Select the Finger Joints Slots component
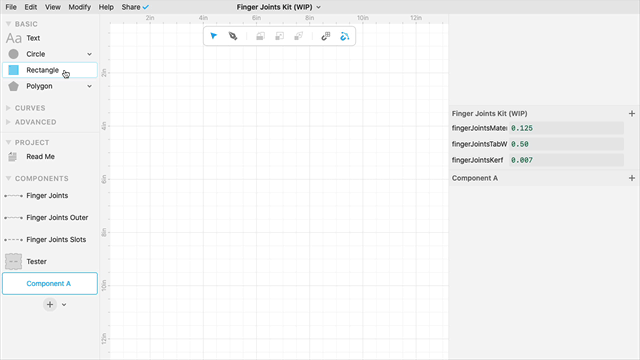 (x=50, y=240)
